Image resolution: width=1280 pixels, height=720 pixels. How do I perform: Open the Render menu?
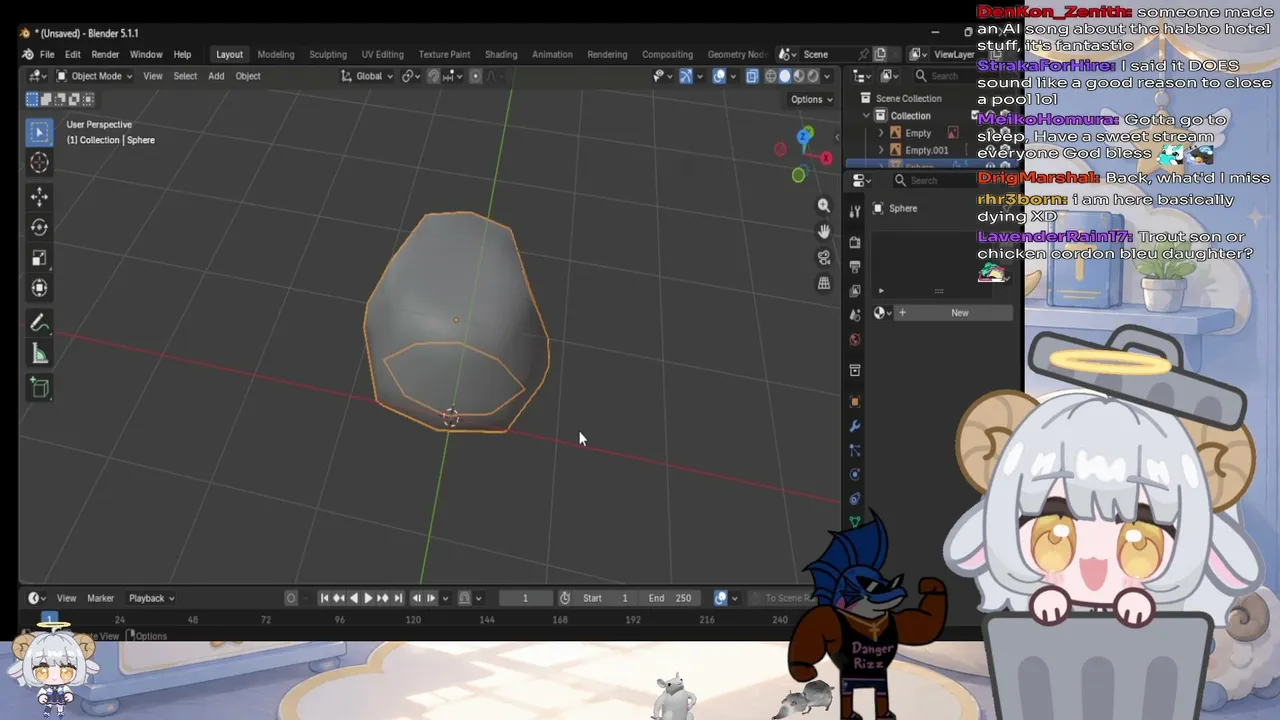tap(105, 54)
